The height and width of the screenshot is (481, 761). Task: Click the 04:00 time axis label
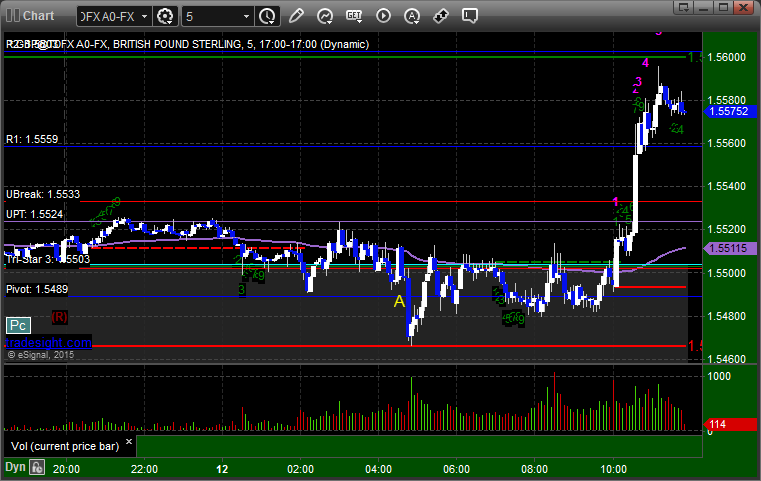[x=379, y=469]
